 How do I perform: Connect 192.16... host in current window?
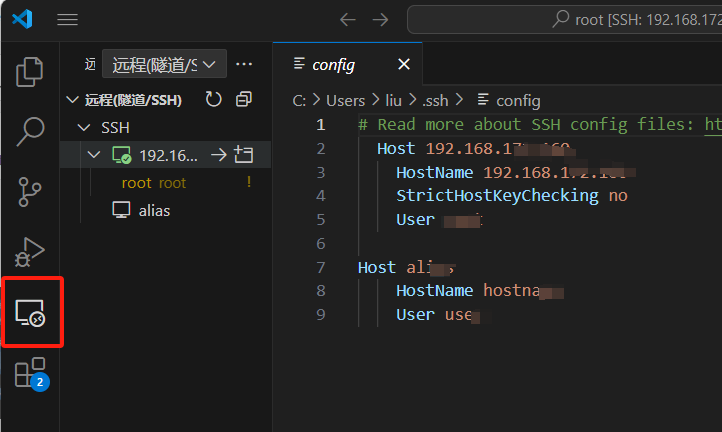[x=219, y=155]
